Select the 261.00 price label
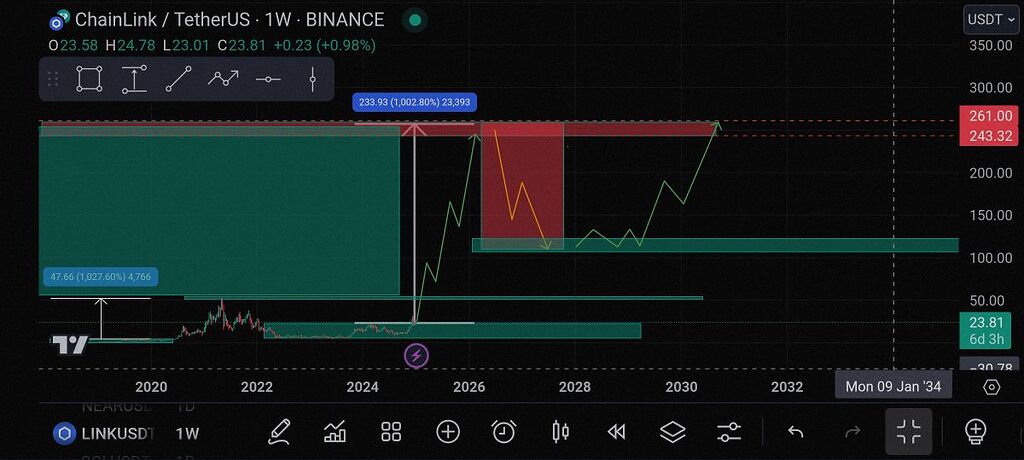The height and width of the screenshot is (460, 1024). 991,116
